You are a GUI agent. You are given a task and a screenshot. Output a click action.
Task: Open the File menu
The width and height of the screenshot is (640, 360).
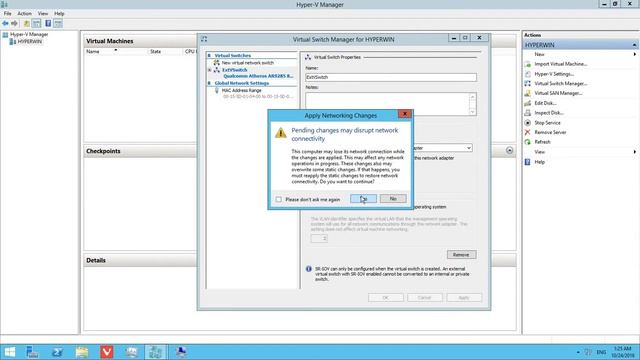pos(7,13)
